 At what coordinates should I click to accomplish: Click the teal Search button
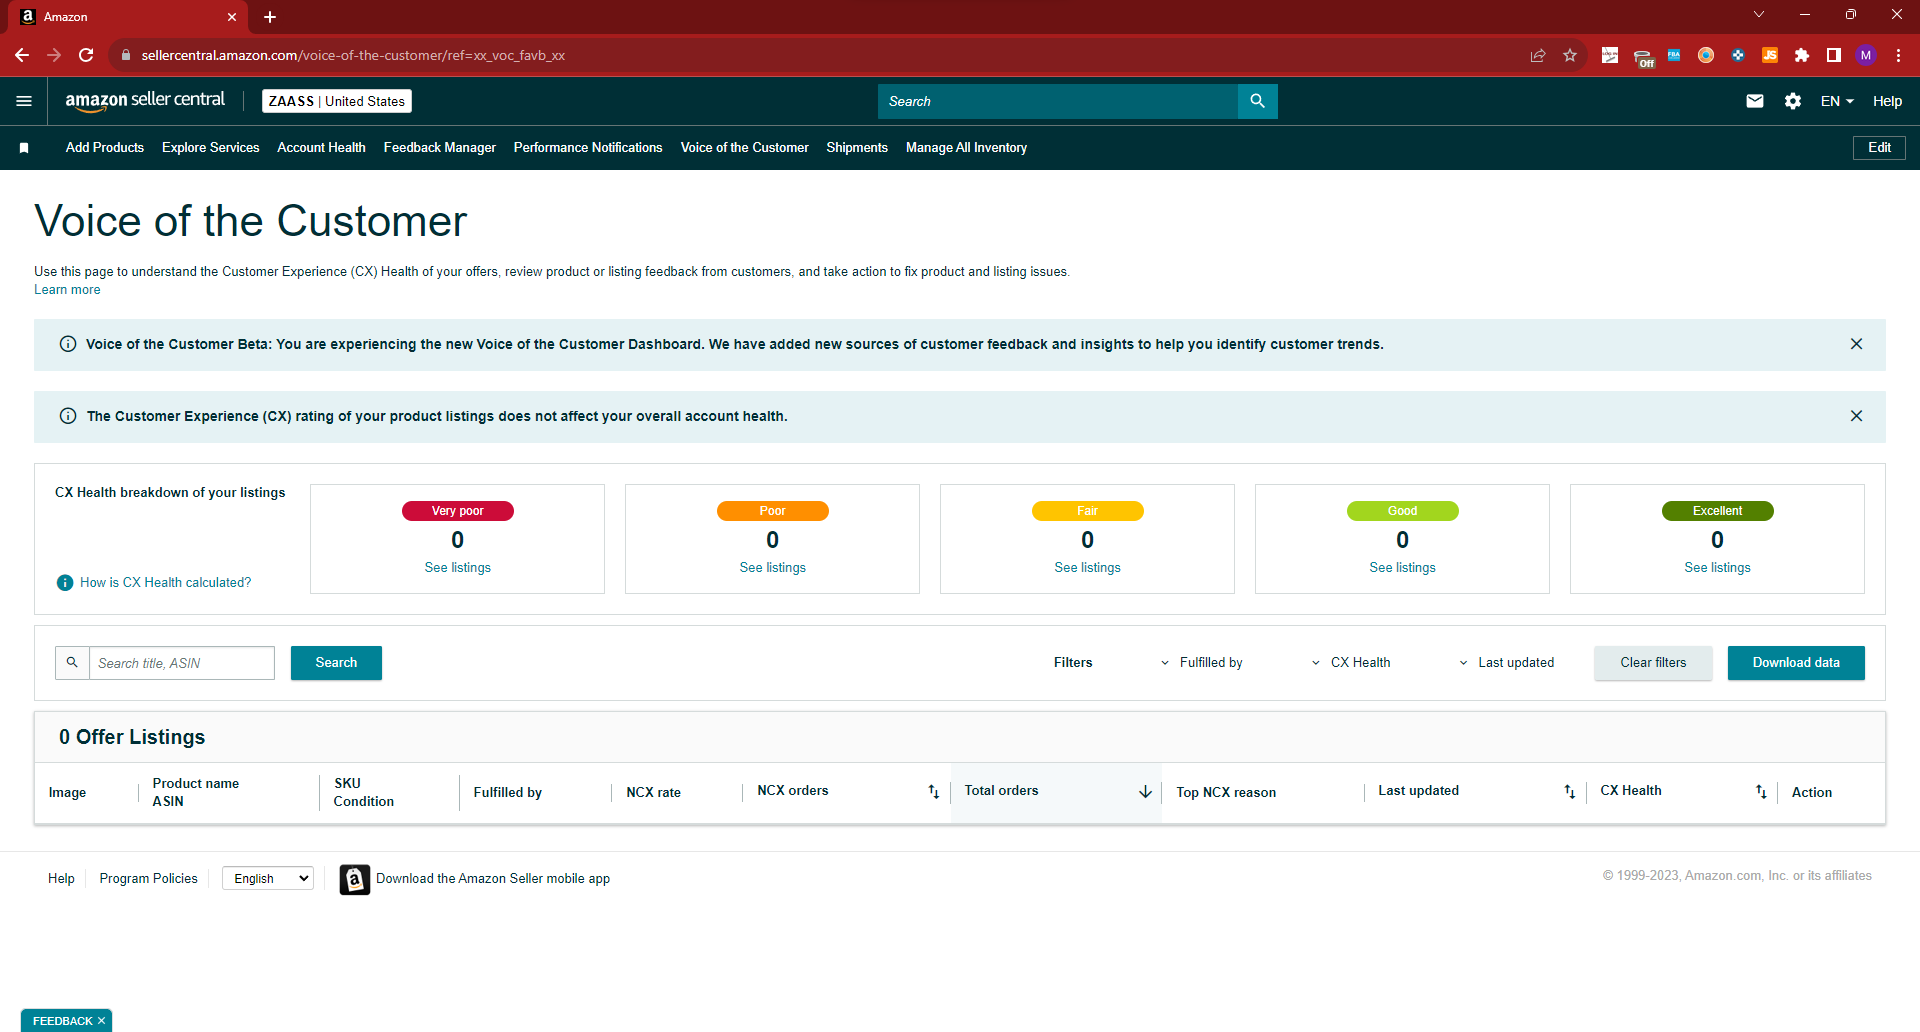click(x=336, y=663)
